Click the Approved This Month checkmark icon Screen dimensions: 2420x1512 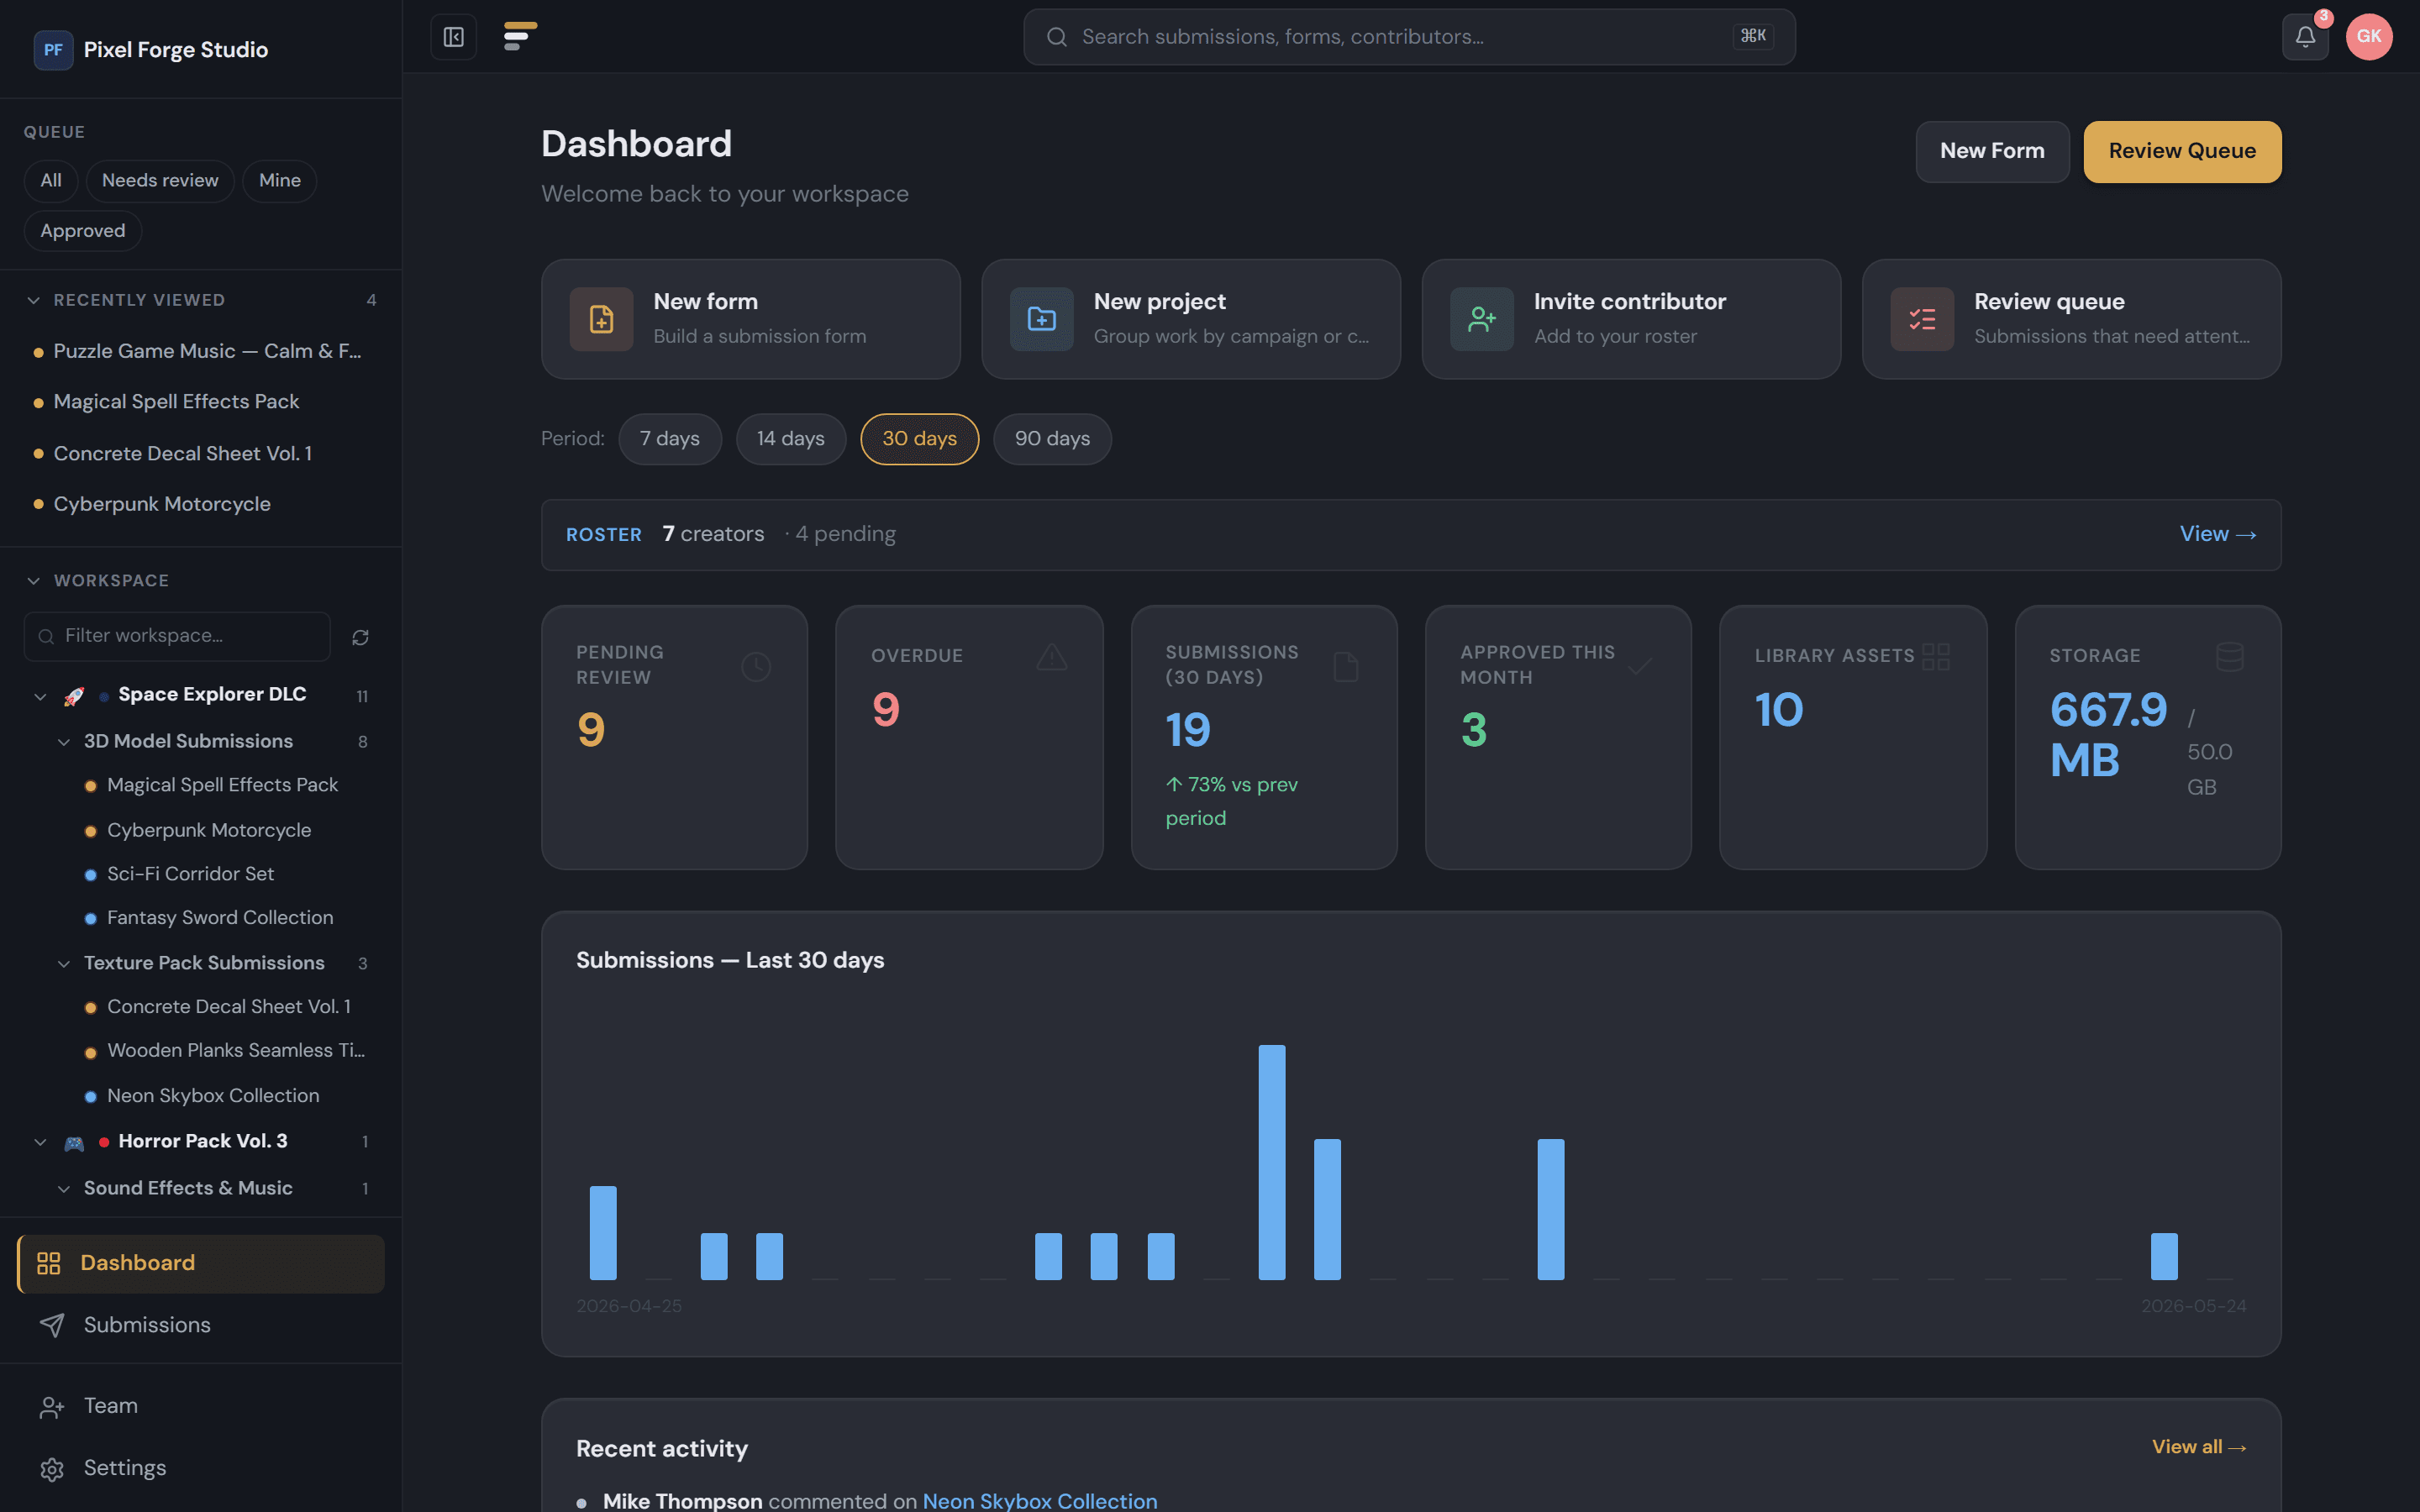pos(1640,666)
